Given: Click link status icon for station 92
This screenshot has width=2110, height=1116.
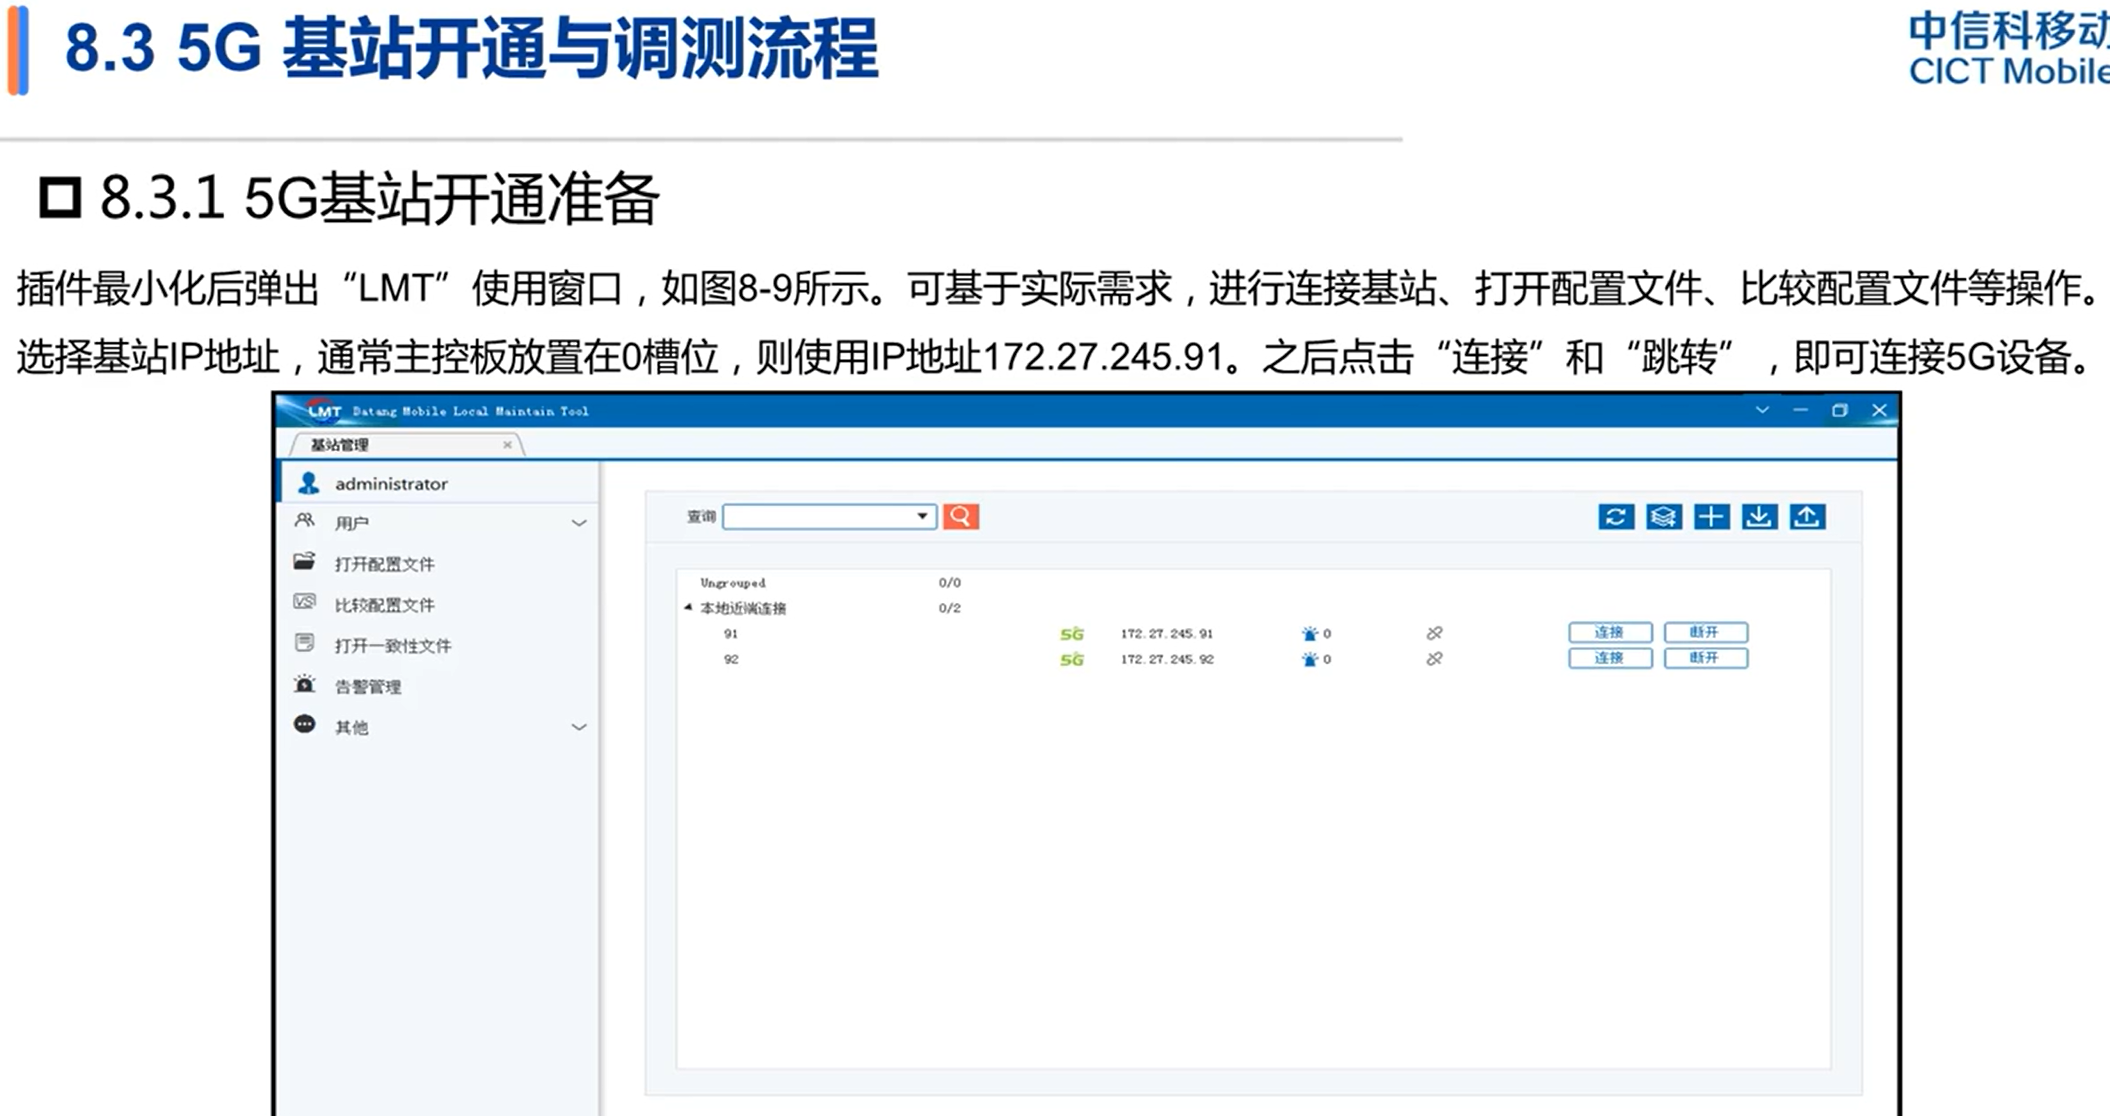Looking at the screenshot, I should point(1434,659).
